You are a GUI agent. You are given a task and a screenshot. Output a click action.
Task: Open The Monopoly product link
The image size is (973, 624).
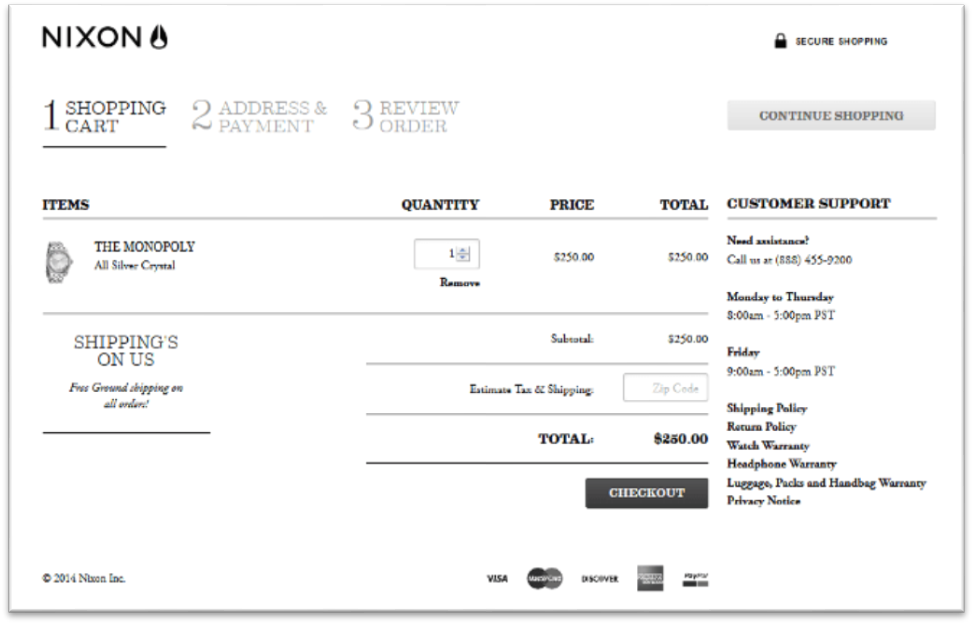(x=145, y=247)
